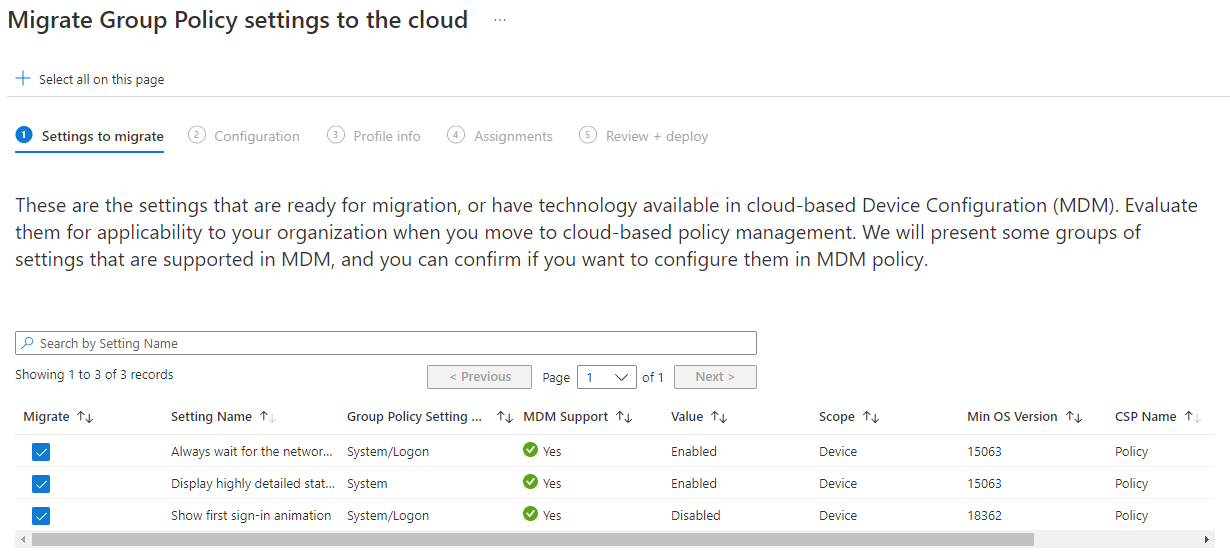Click 'System/Logon' in Always wait row

[x=388, y=451]
